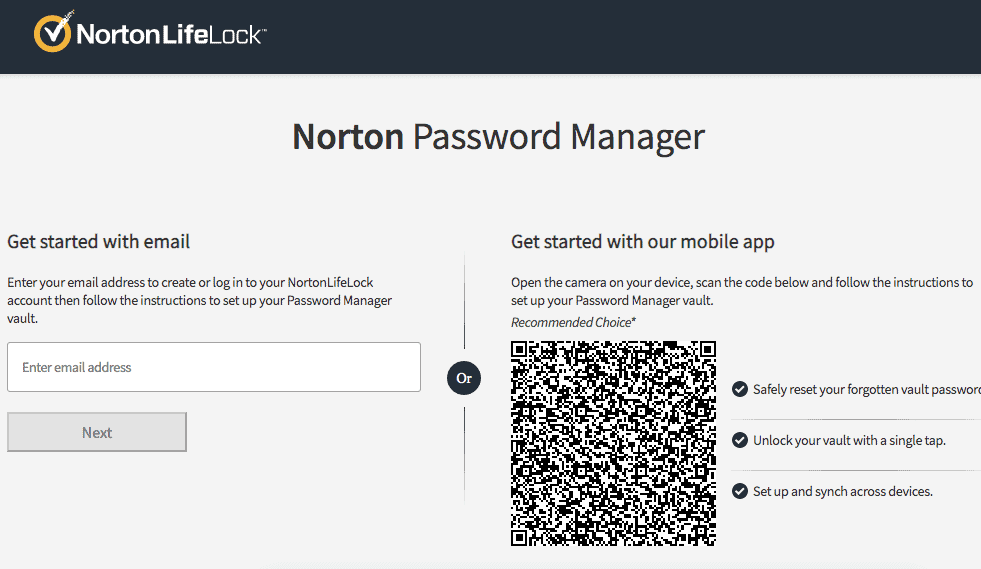Click the Recommended Choice* label
Viewport: 981px width, 569px height.
[573, 322]
